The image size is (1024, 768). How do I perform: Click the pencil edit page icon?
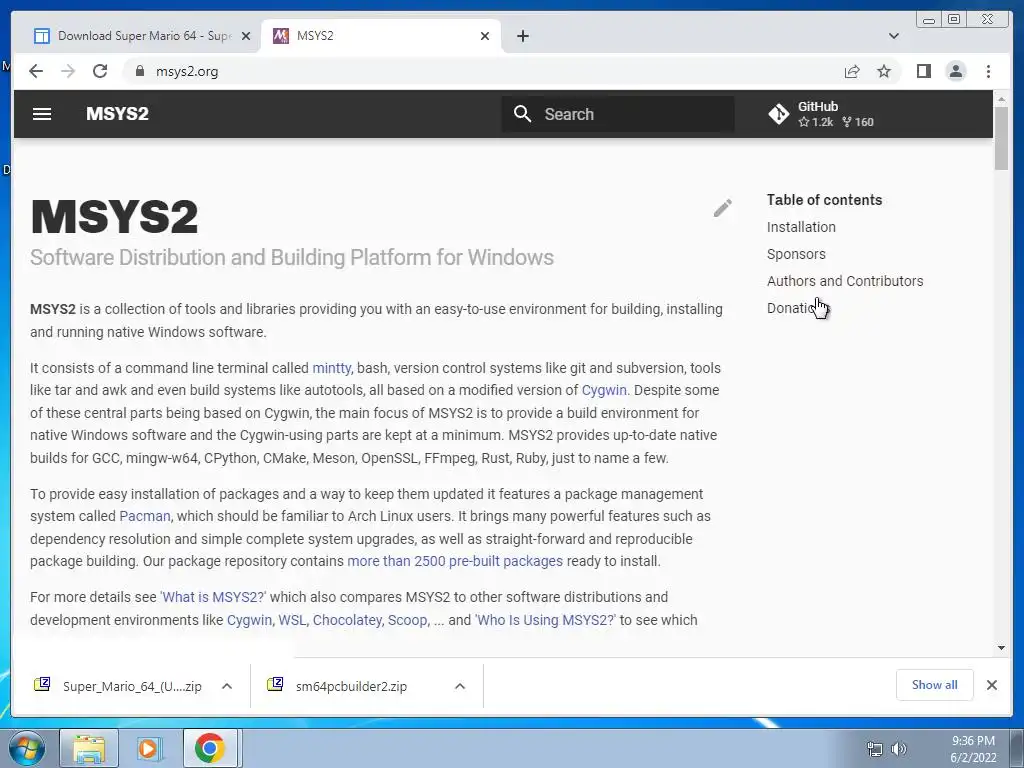(x=722, y=208)
